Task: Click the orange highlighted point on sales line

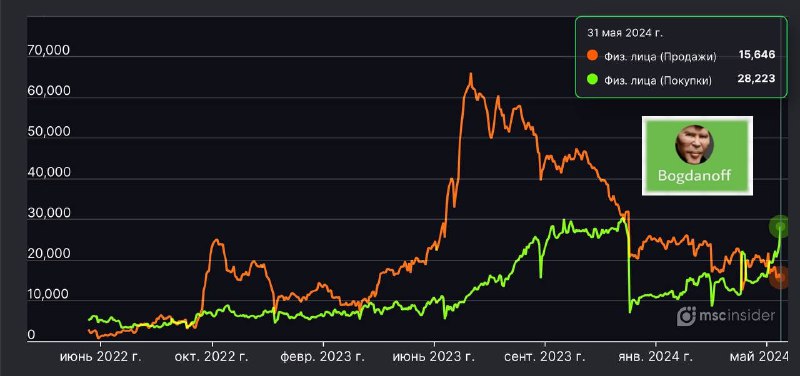Action: (x=780, y=278)
